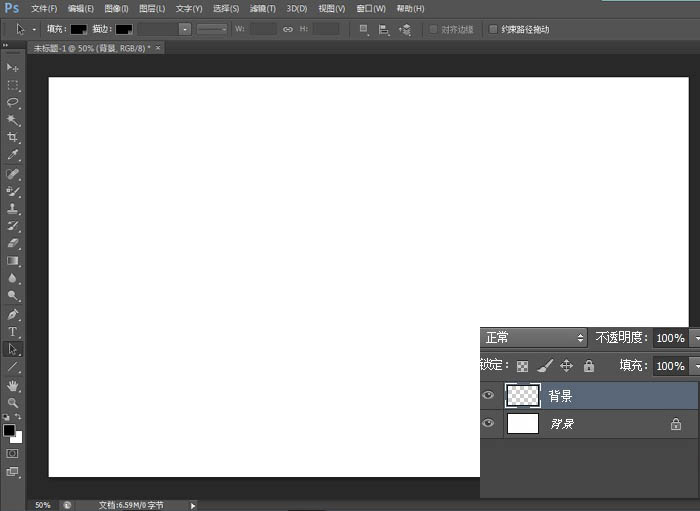Viewport: 700px width, 511px height.
Task: Toggle visibility of the locked 背景 layer
Action: point(488,424)
